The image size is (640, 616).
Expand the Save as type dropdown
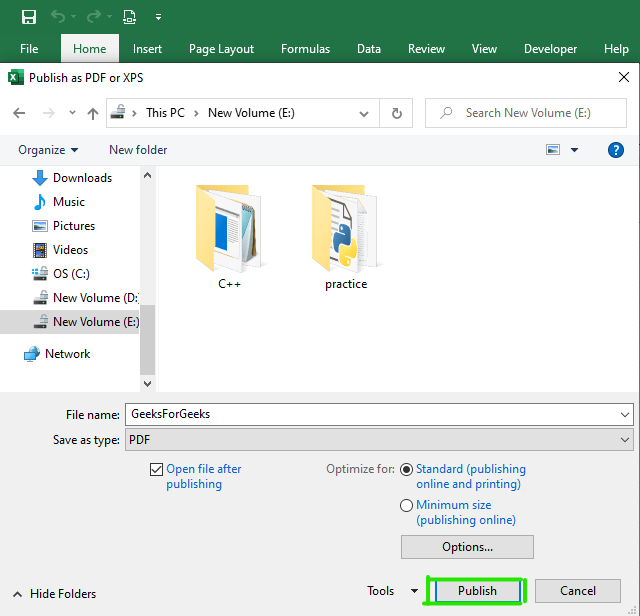tap(625, 440)
